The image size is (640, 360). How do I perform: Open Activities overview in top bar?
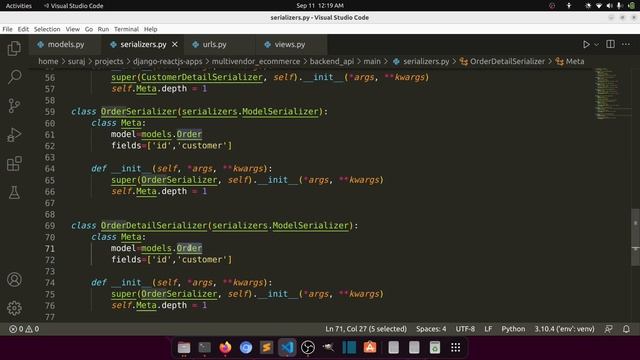click(18, 6)
